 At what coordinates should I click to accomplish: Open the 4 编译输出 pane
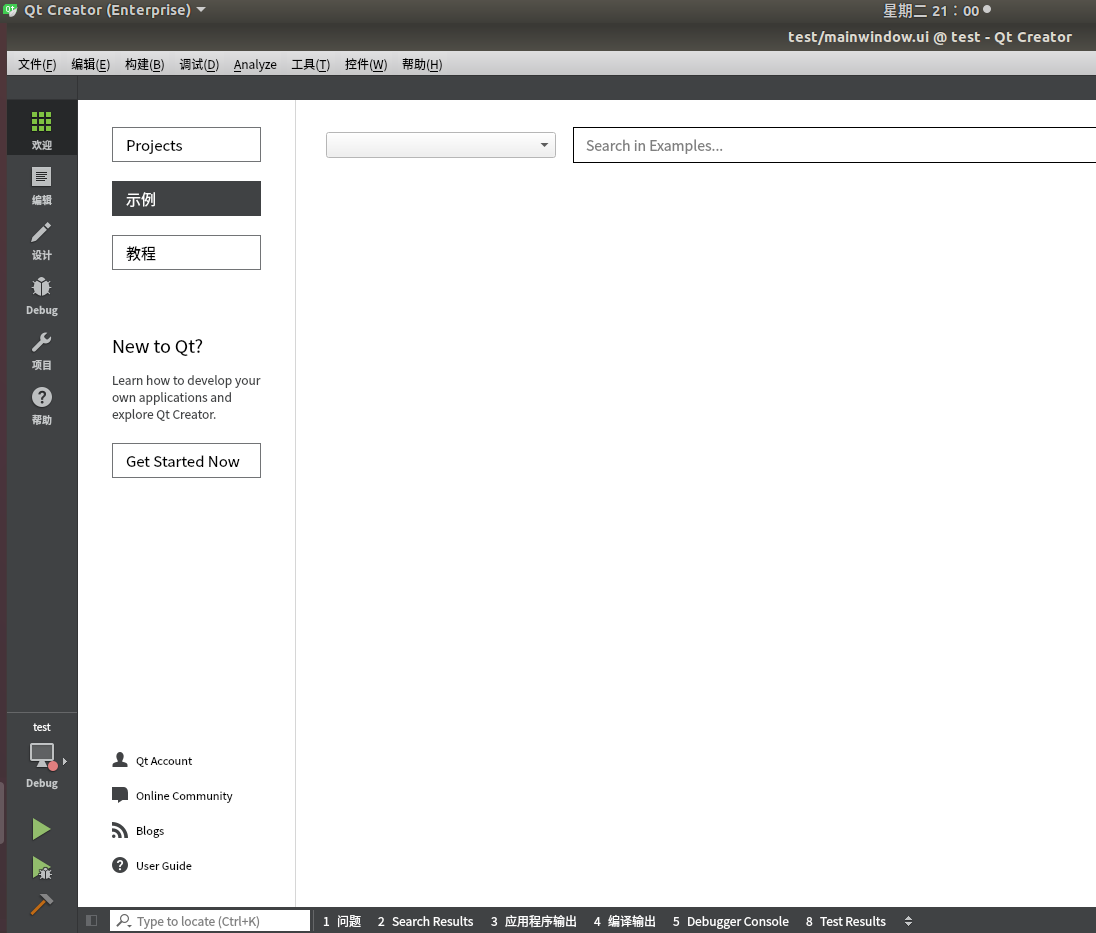624,921
